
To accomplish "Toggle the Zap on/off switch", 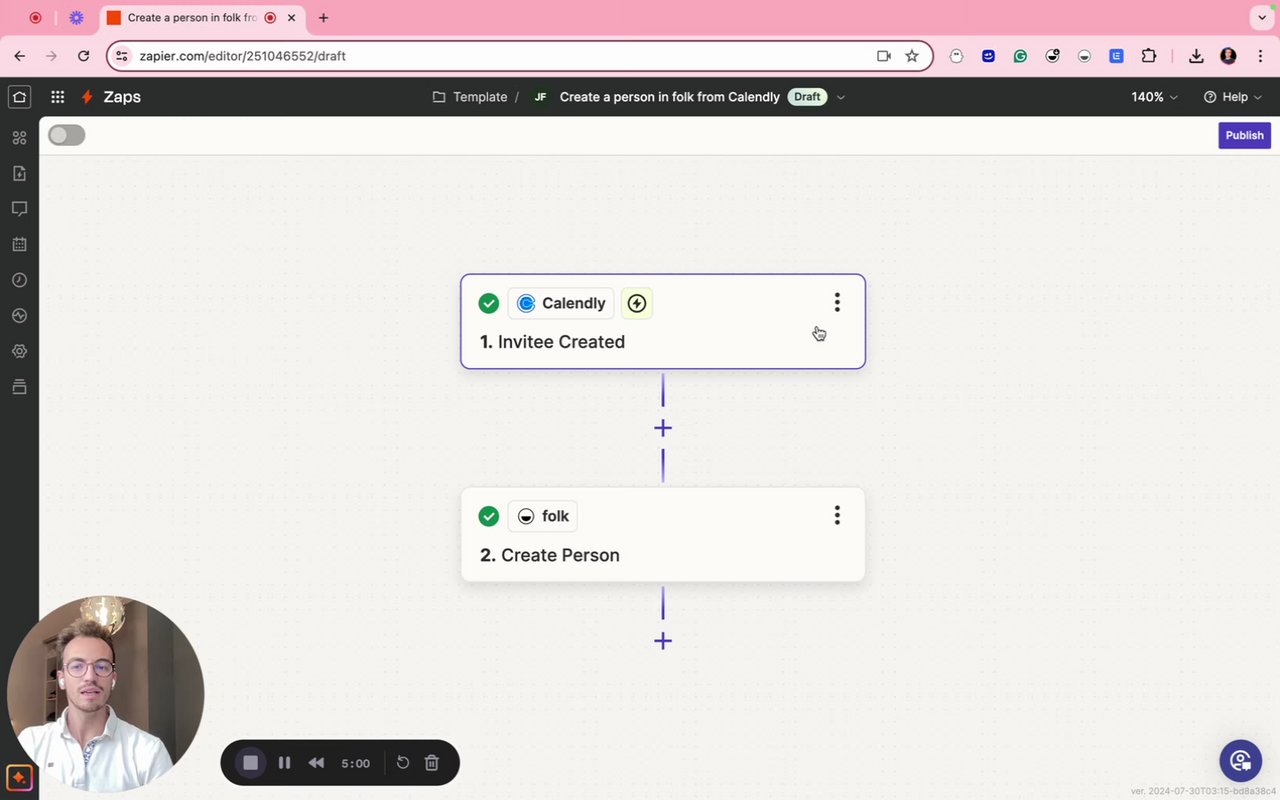I will (x=67, y=135).
